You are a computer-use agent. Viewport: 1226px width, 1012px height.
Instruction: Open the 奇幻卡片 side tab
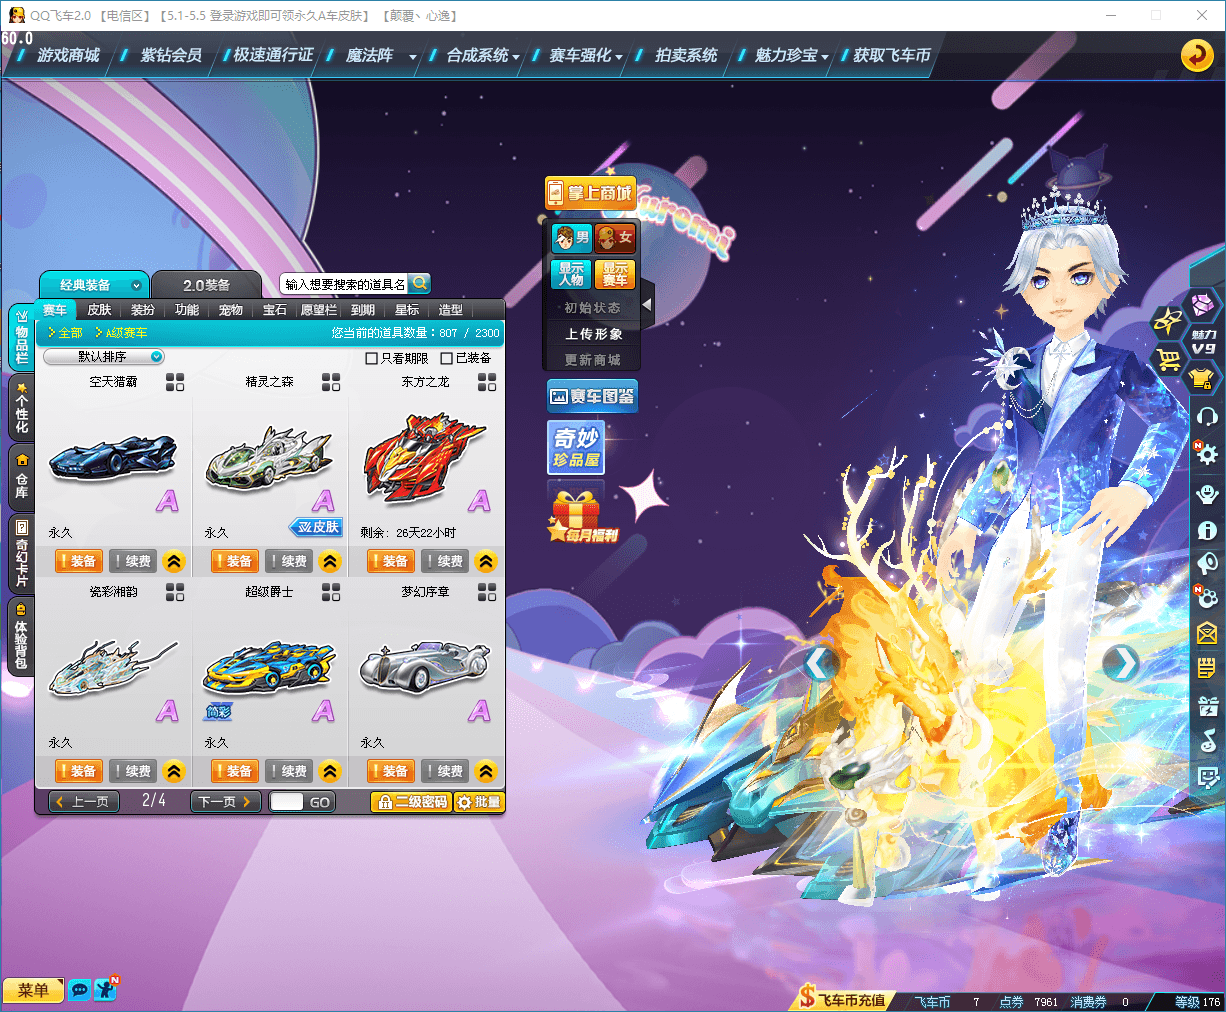(x=21, y=553)
